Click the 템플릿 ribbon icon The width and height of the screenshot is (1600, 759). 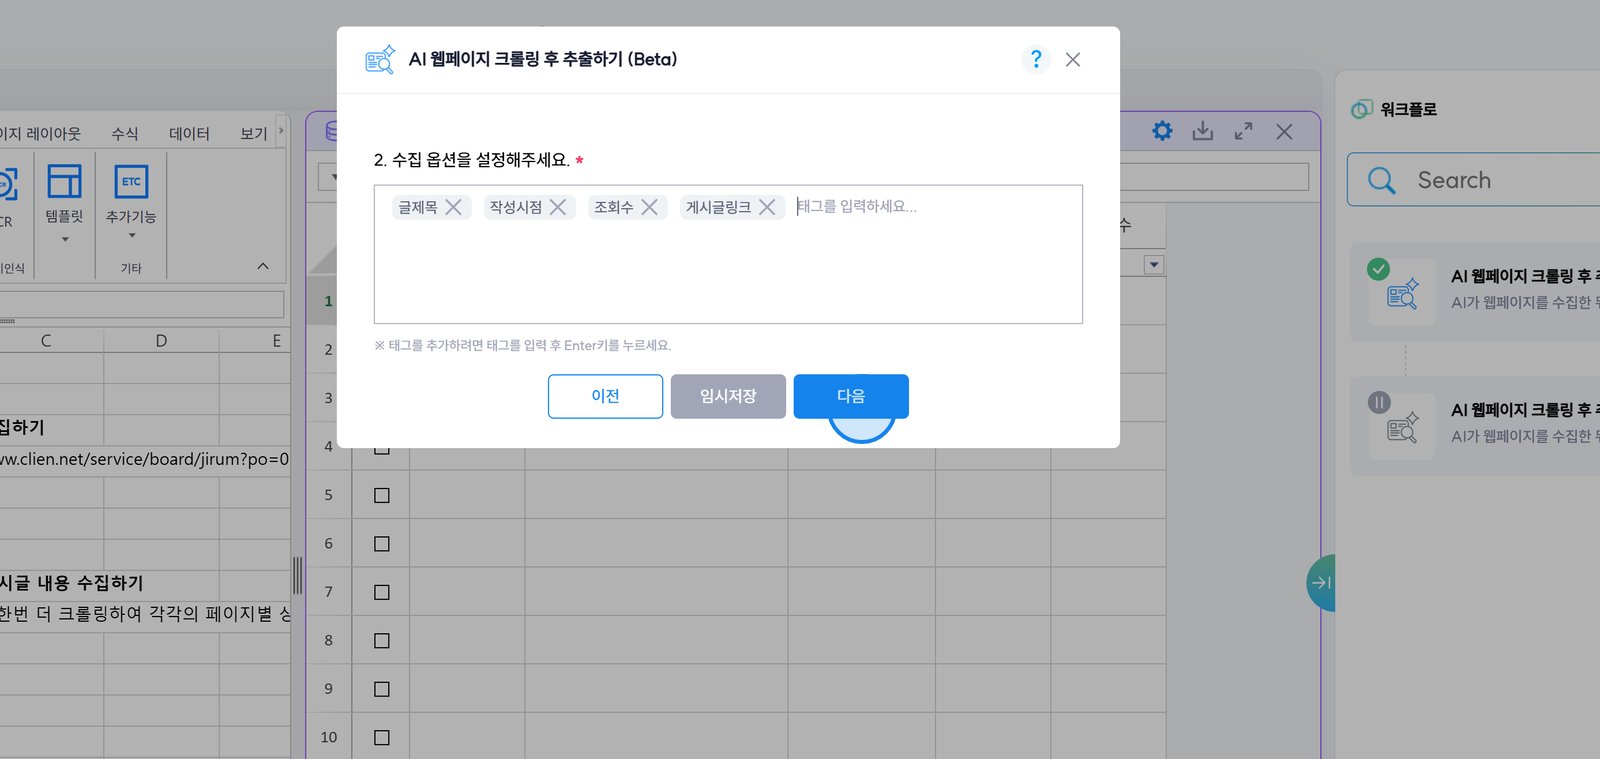point(65,182)
